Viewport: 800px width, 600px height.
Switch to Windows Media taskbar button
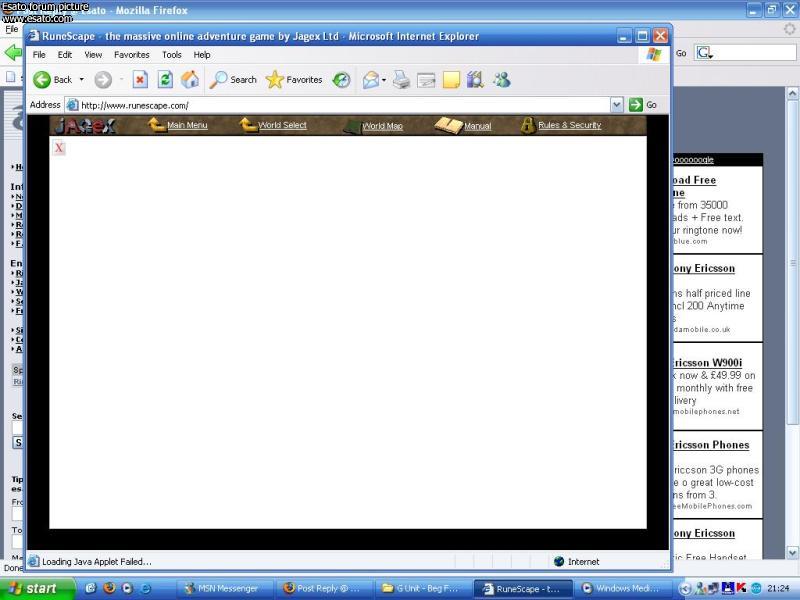coord(621,588)
